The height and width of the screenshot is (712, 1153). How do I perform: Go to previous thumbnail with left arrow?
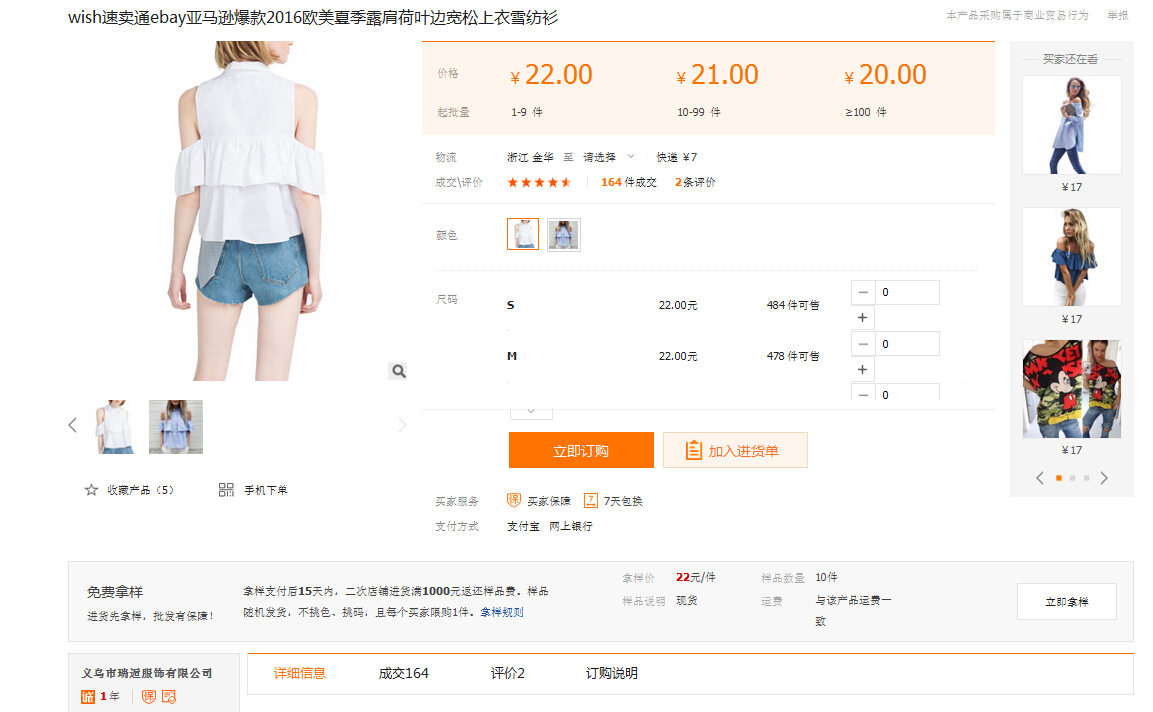pyautogui.click(x=72, y=425)
